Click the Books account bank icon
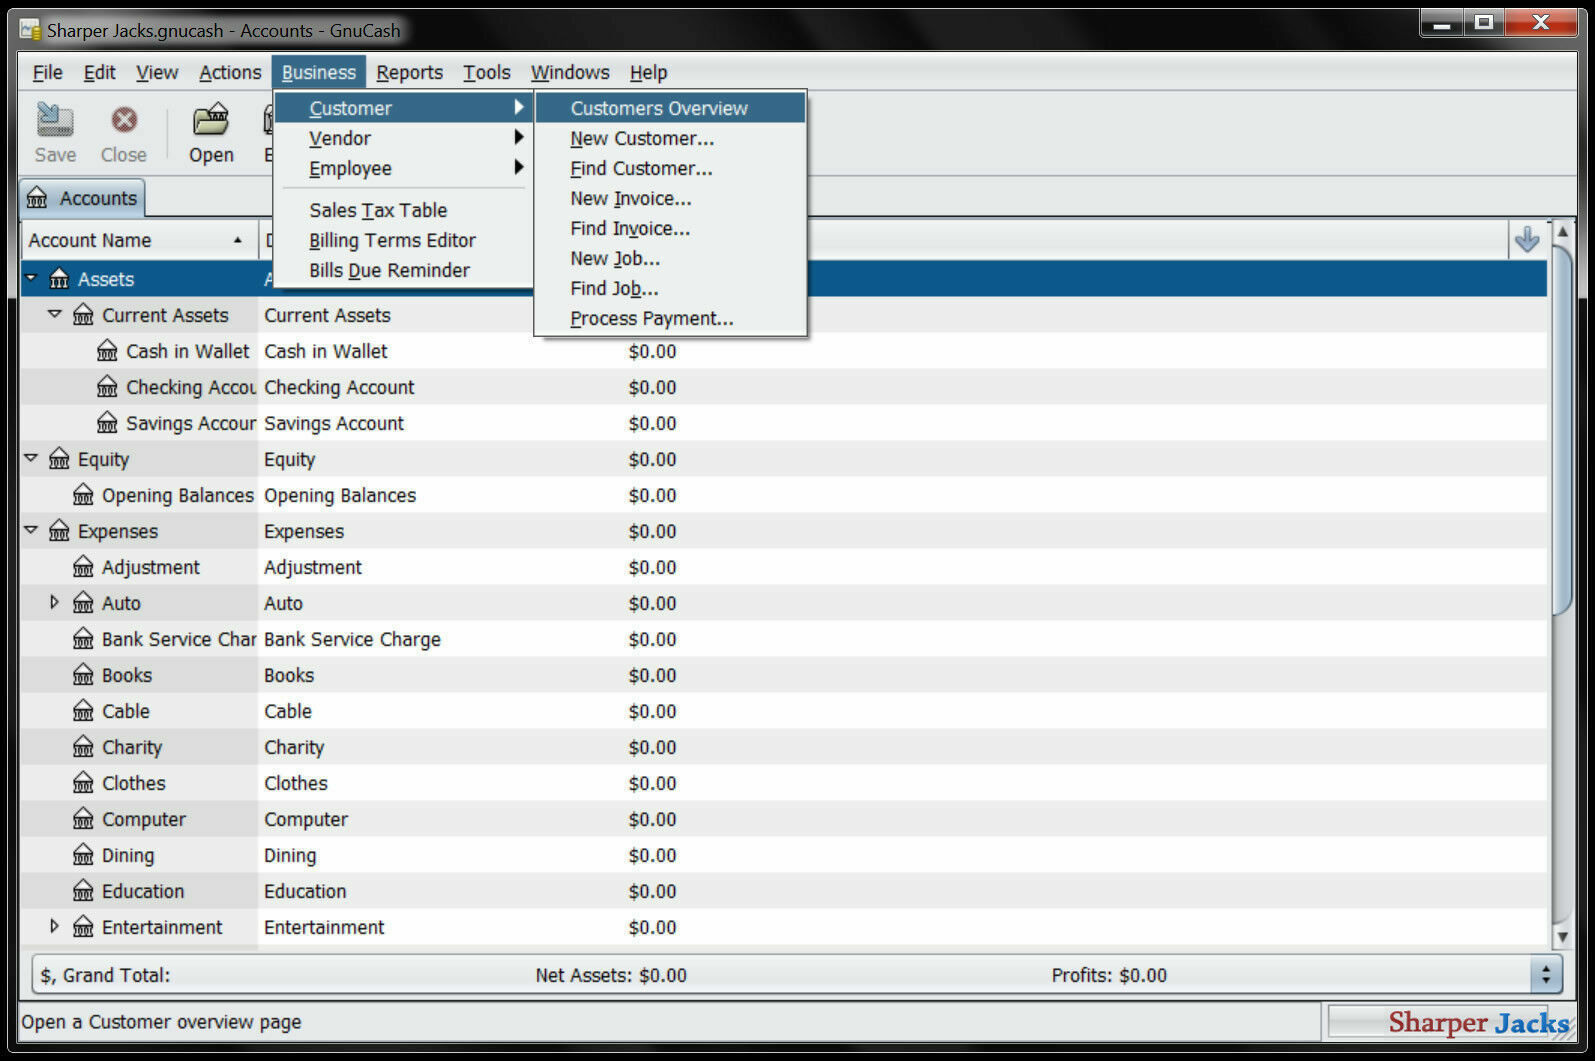The image size is (1595, 1061). click(83, 675)
